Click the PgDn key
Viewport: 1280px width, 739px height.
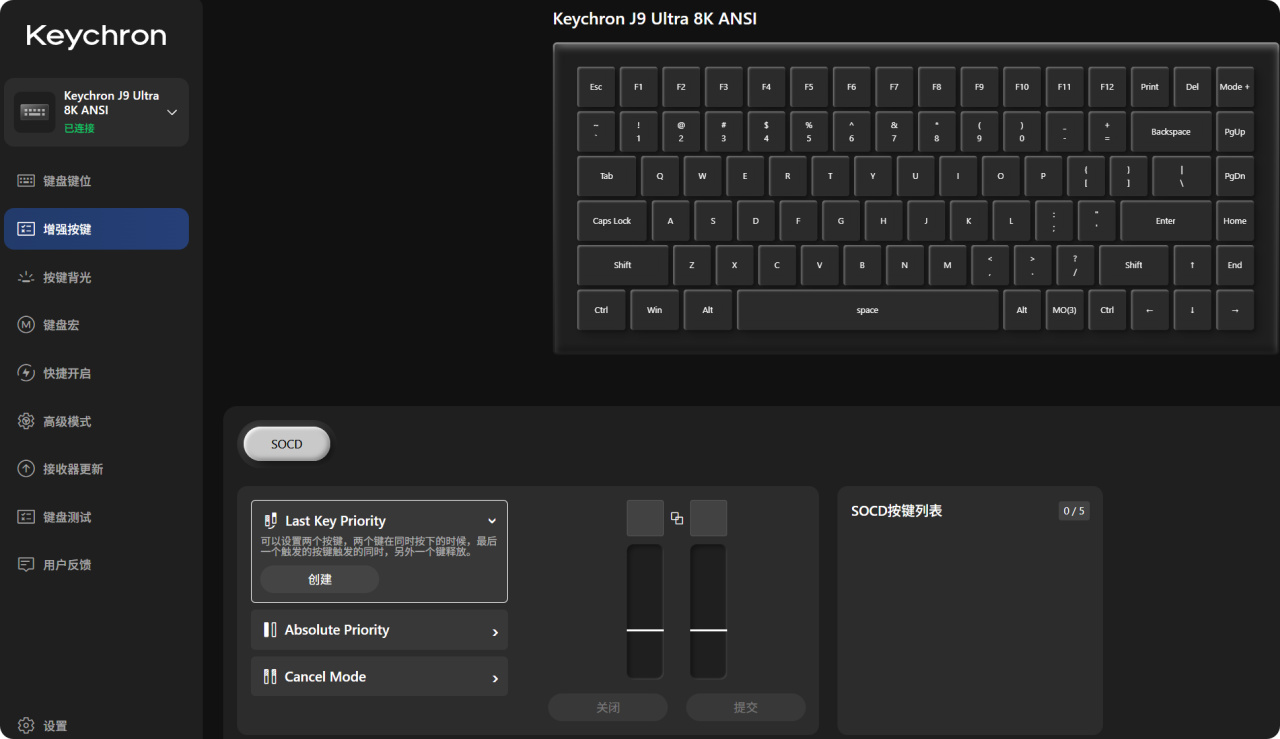coord(1235,176)
